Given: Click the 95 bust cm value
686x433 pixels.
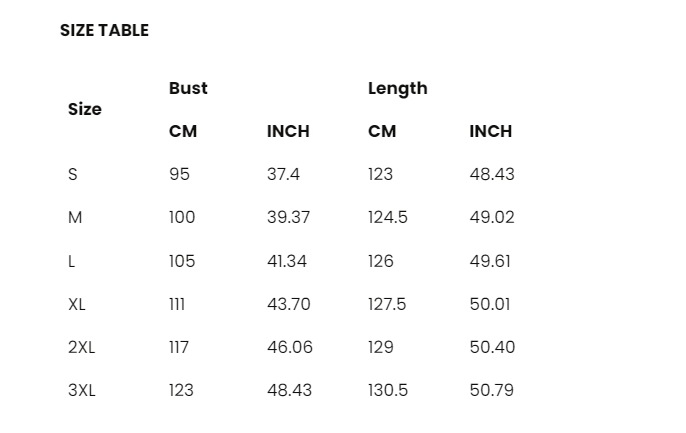Looking at the screenshot, I should pyautogui.click(x=179, y=175).
